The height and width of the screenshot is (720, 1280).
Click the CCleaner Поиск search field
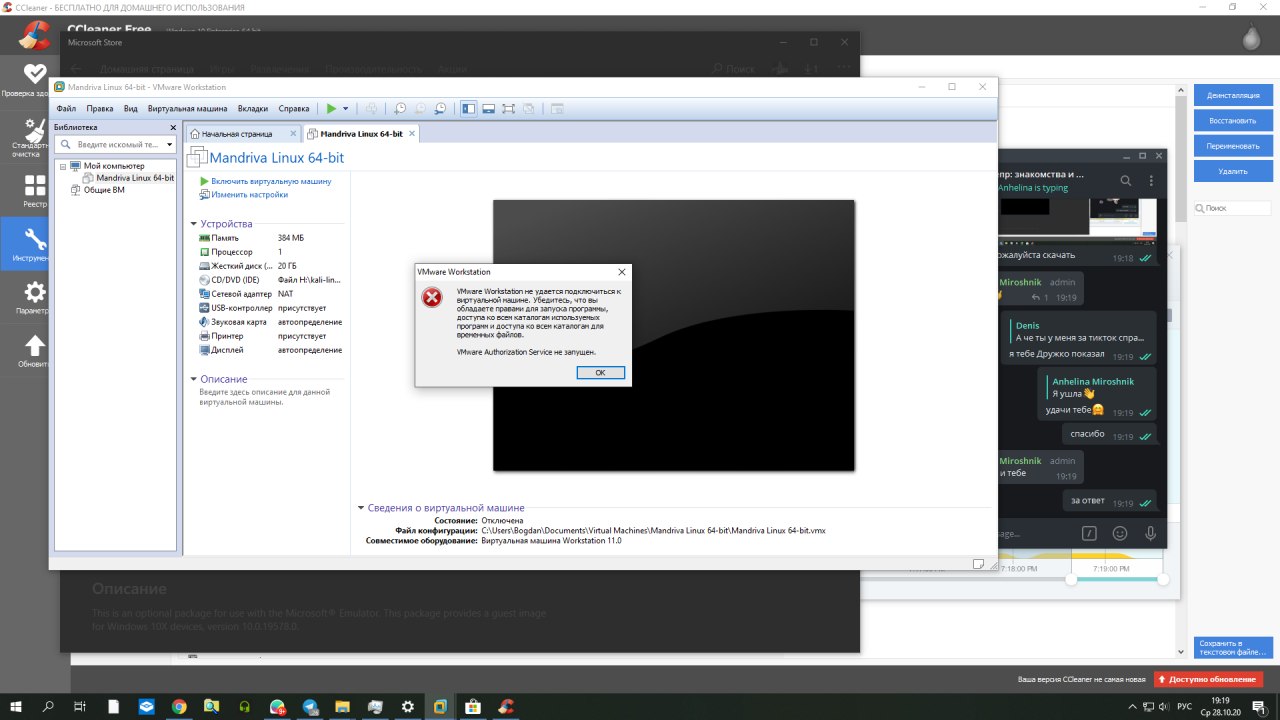[1232, 208]
